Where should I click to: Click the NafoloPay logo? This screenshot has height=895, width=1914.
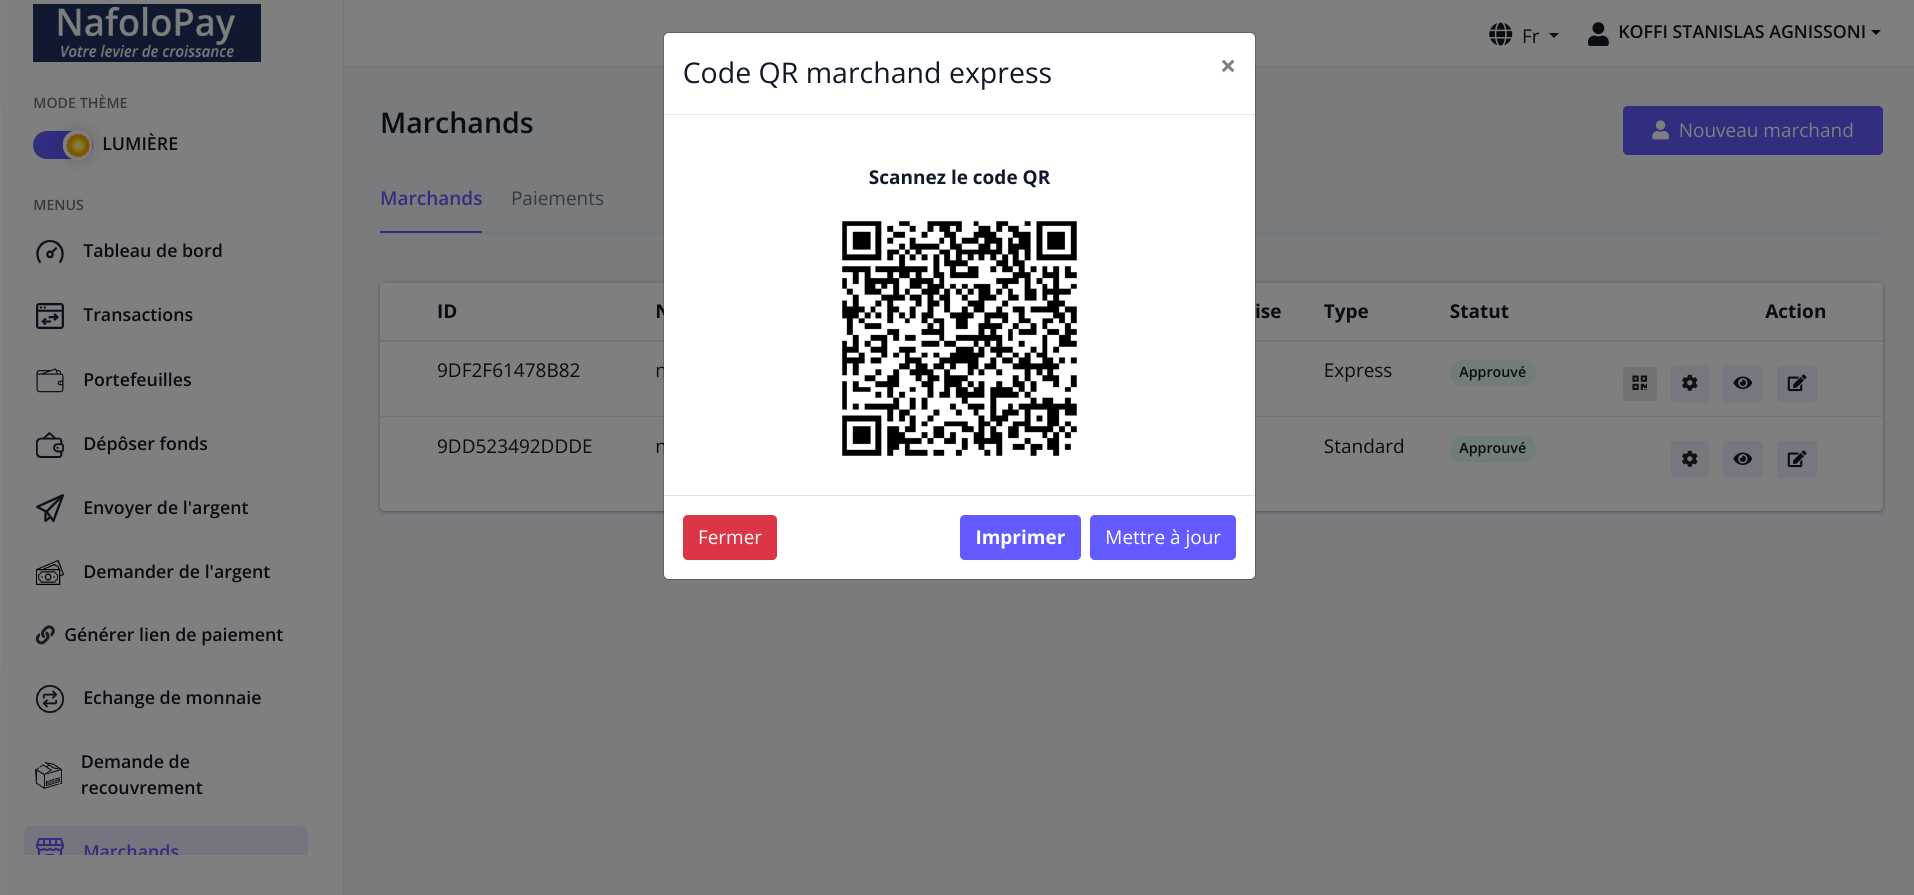(147, 33)
